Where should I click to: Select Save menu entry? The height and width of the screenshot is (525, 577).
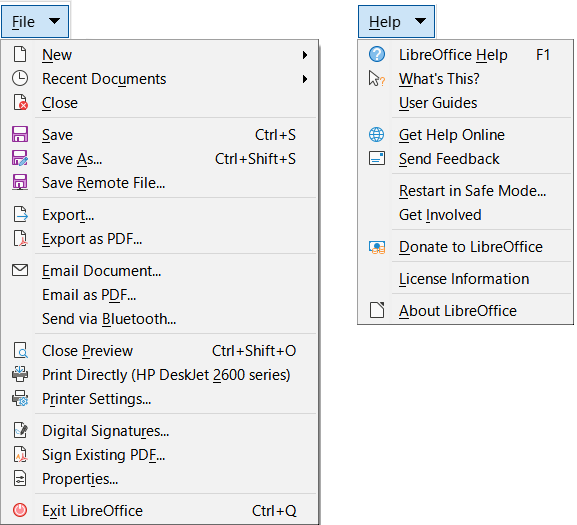click(159, 135)
